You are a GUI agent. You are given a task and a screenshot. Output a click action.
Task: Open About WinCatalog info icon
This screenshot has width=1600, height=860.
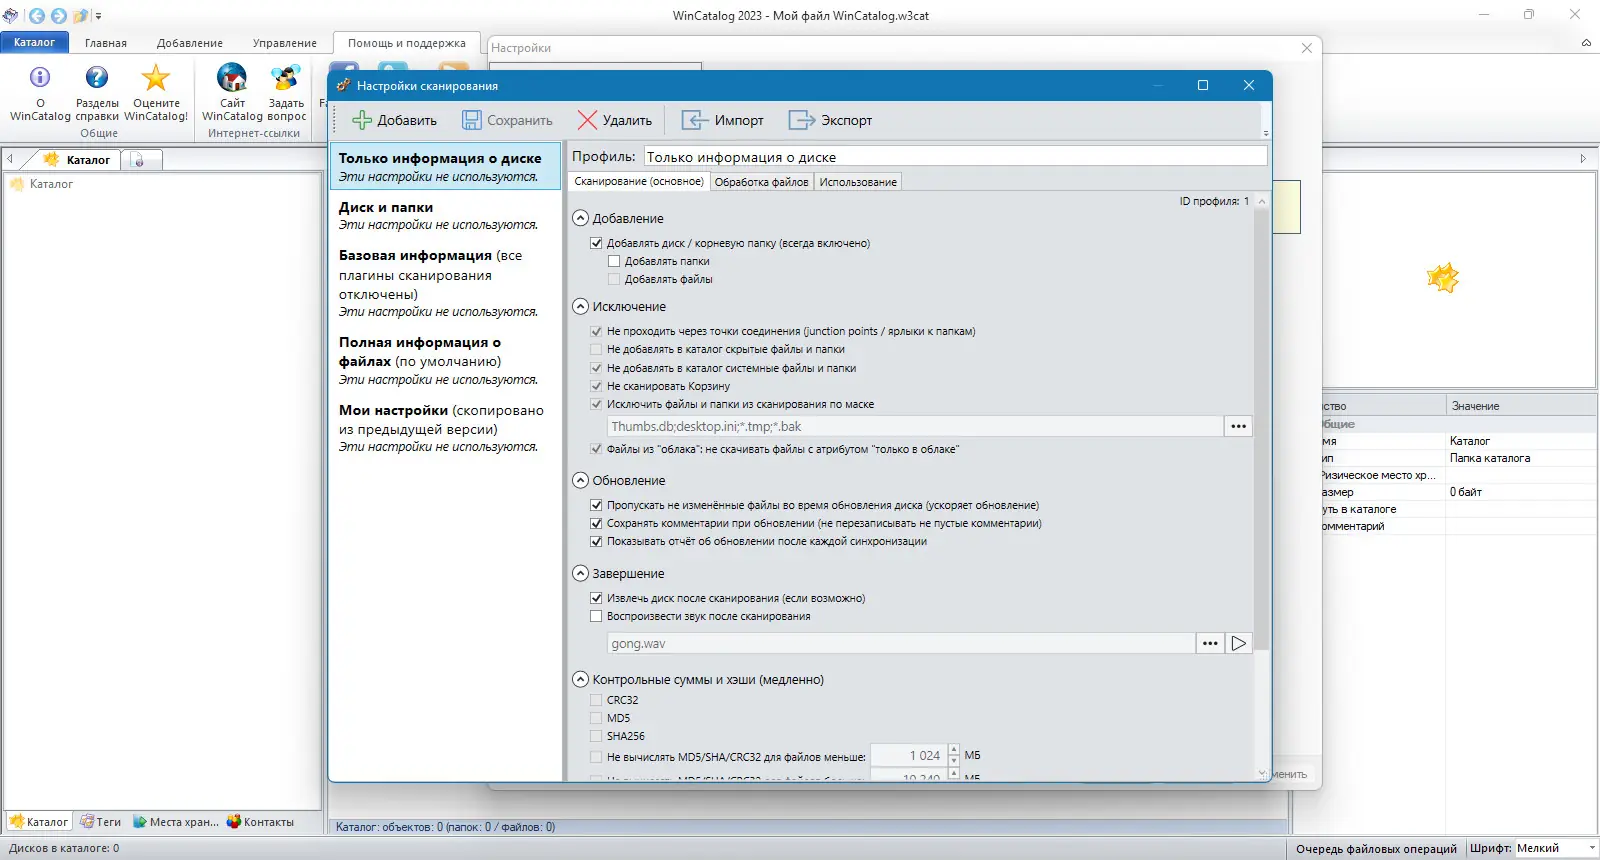click(x=40, y=77)
